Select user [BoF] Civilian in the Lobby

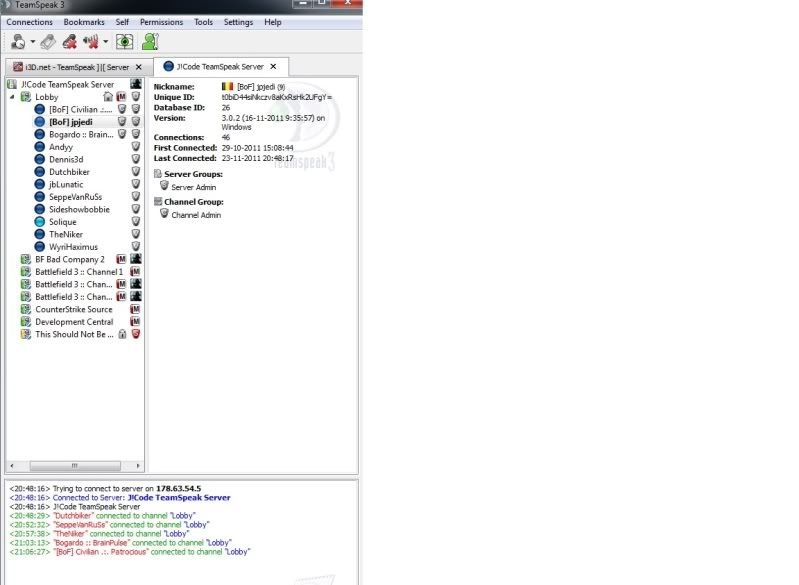pos(81,109)
